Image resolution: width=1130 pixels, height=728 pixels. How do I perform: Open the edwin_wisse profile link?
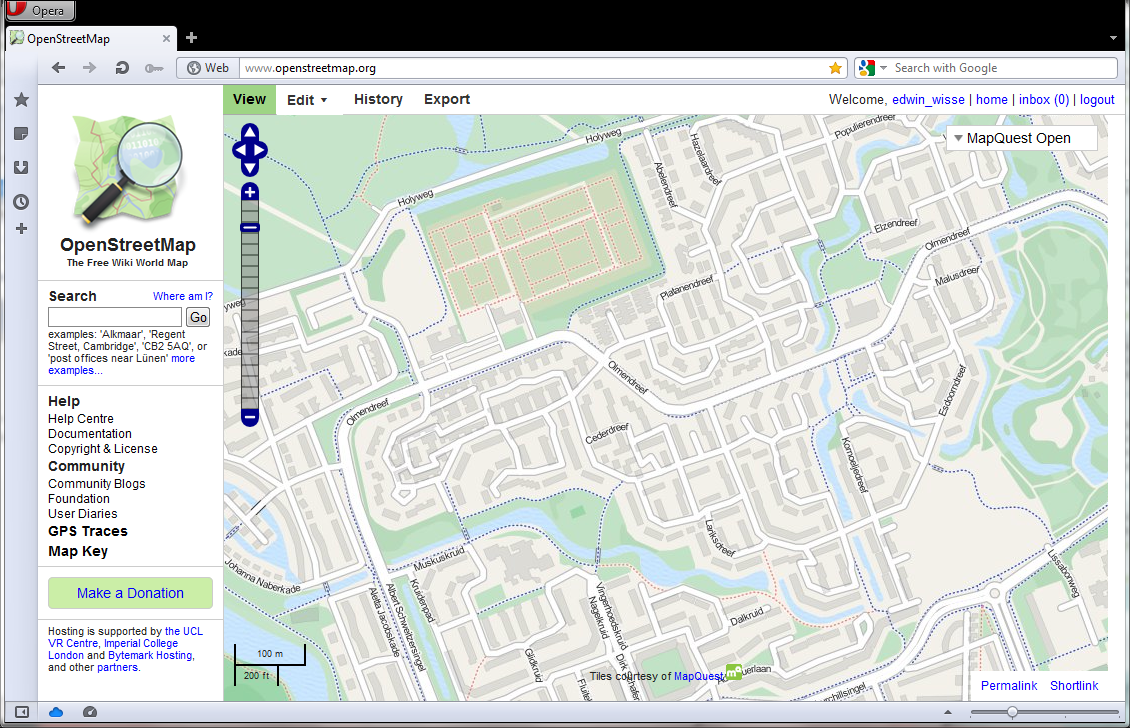(x=928, y=99)
